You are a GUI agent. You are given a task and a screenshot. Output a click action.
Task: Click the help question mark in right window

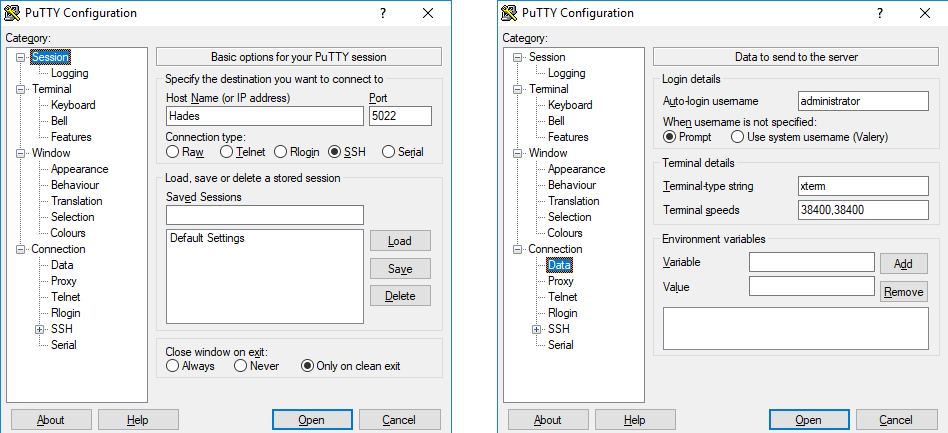coord(880,13)
